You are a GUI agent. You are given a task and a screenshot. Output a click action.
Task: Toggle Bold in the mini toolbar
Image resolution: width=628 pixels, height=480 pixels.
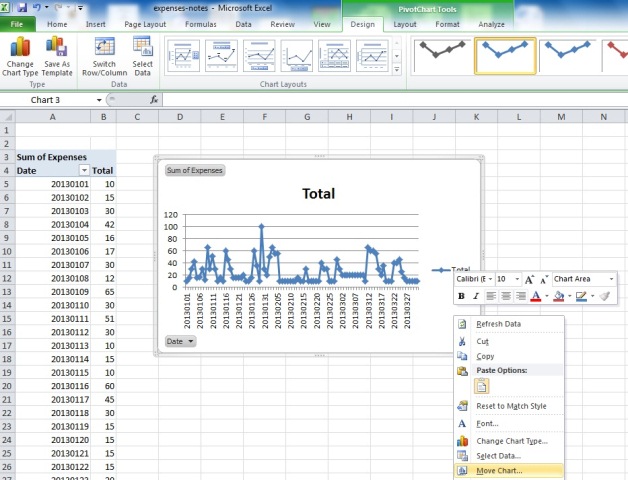pyautogui.click(x=461, y=296)
